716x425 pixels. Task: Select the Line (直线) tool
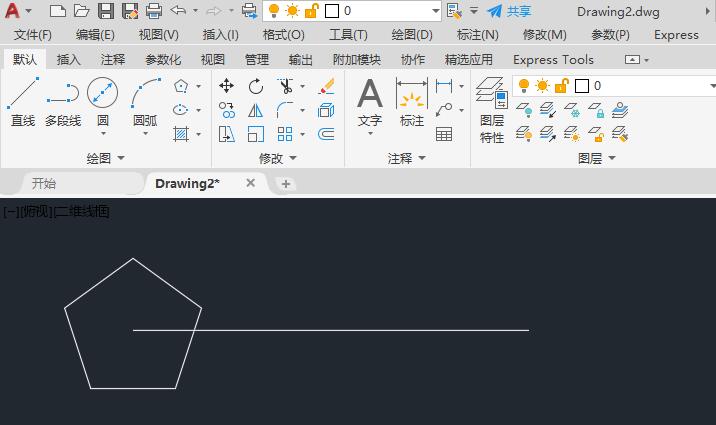pyautogui.click(x=23, y=101)
